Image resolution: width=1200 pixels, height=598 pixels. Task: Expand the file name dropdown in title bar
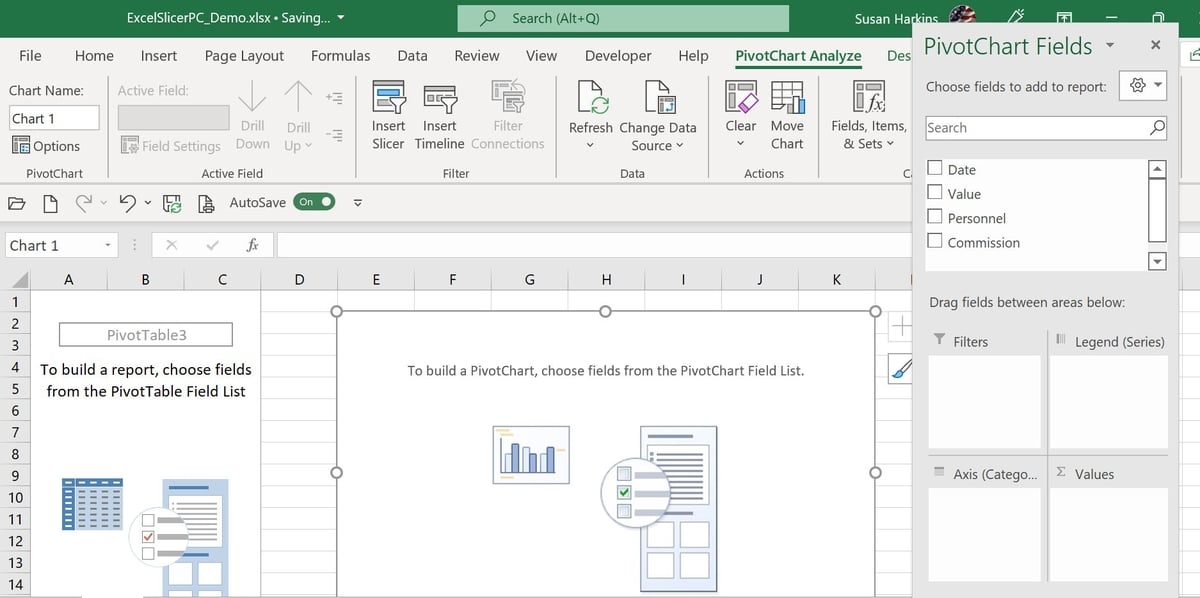tap(341, 18)
